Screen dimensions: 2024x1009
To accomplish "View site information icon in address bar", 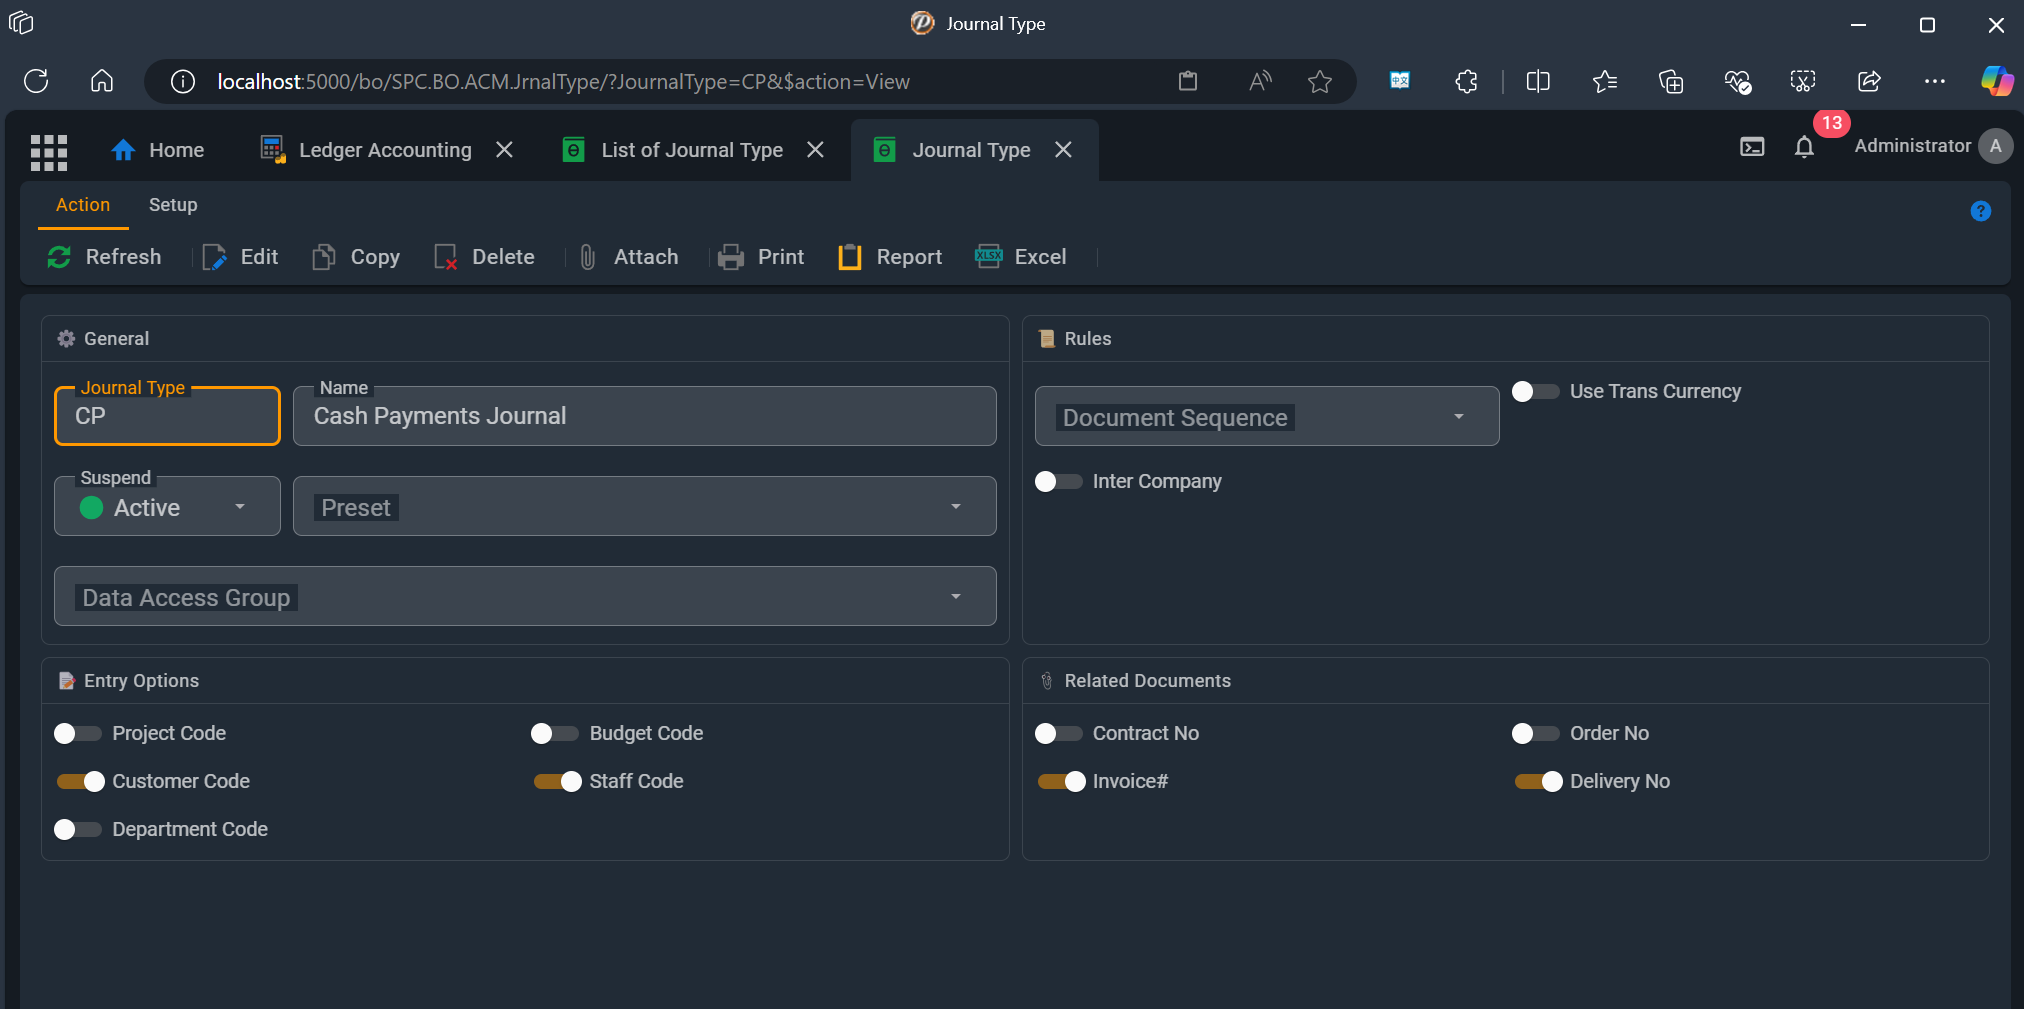I will click(x=183, y=81).
